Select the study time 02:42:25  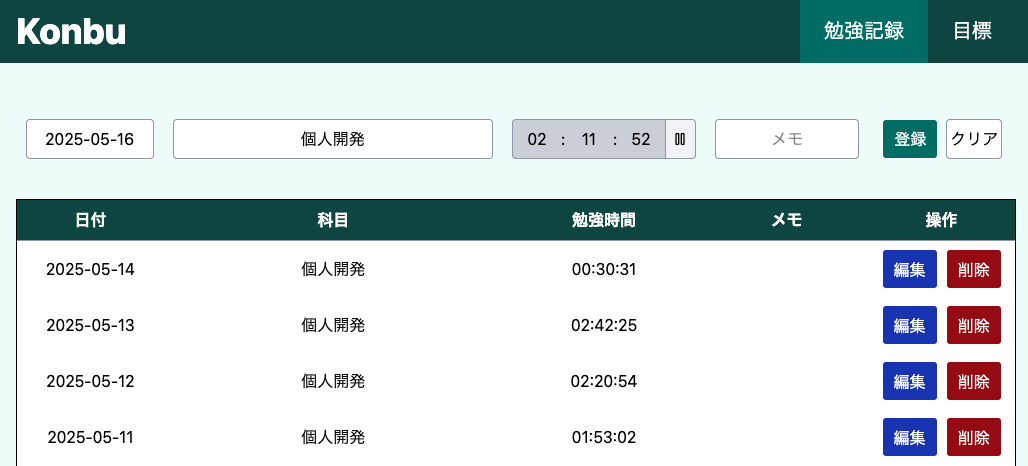tap(604, 325)
